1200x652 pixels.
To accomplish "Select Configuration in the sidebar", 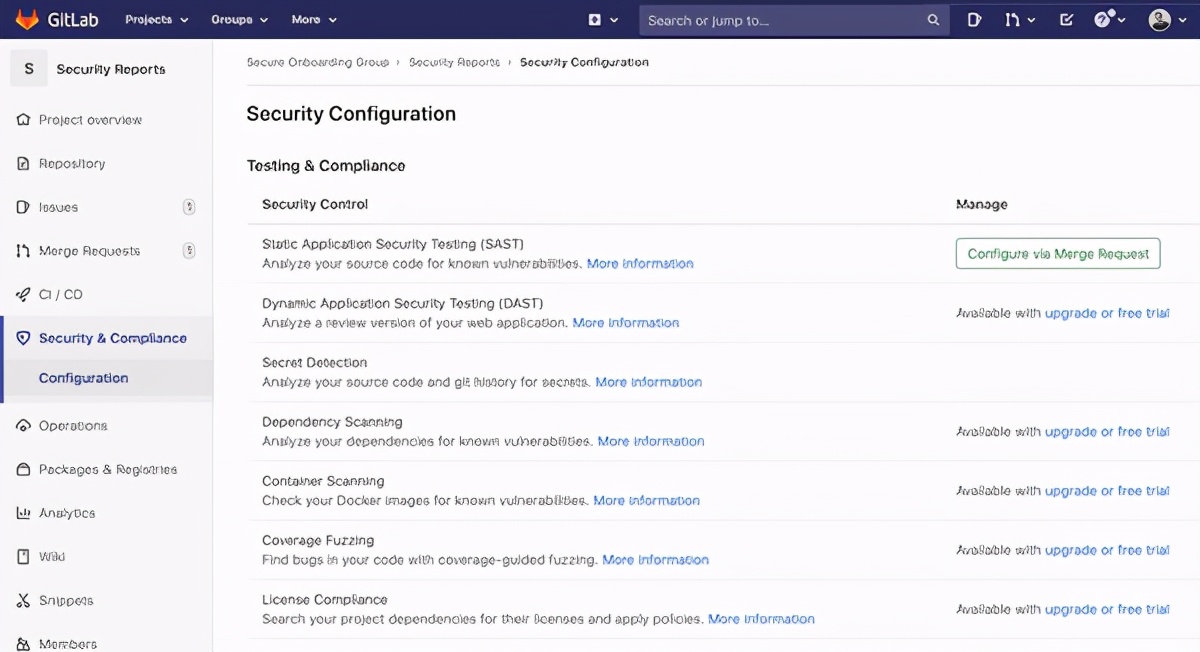I will 83,378.
